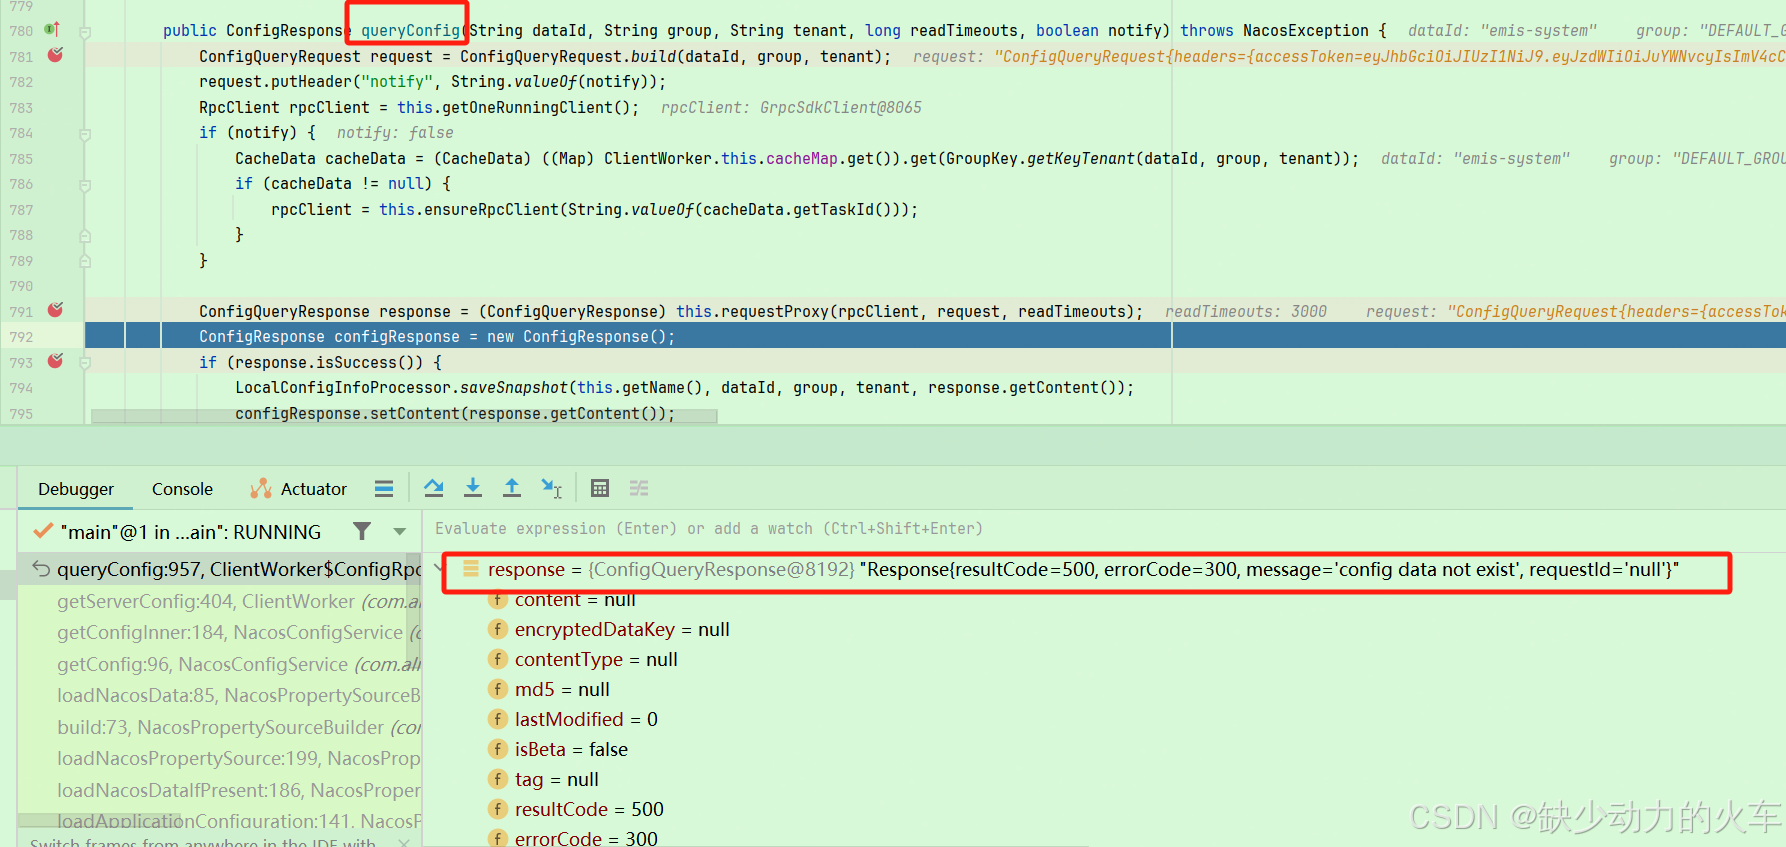Click the orange checkmark next to main thread

[43, 531]
